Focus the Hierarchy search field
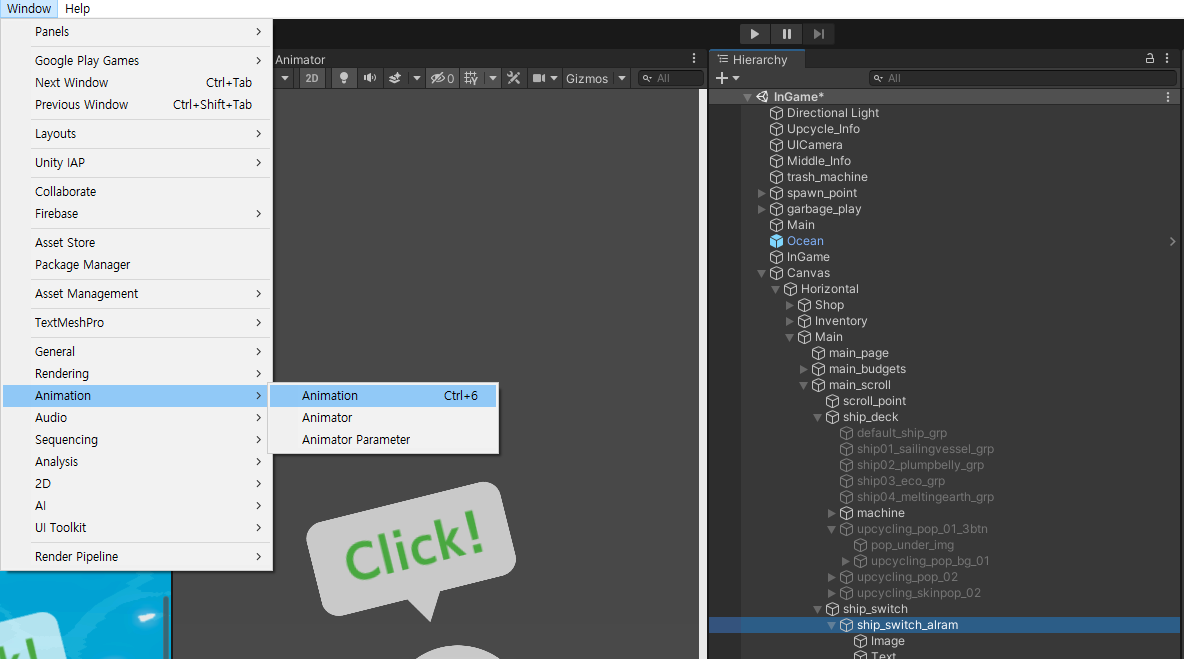This screenshot has height=659, width=1184. coord(1023,79)
